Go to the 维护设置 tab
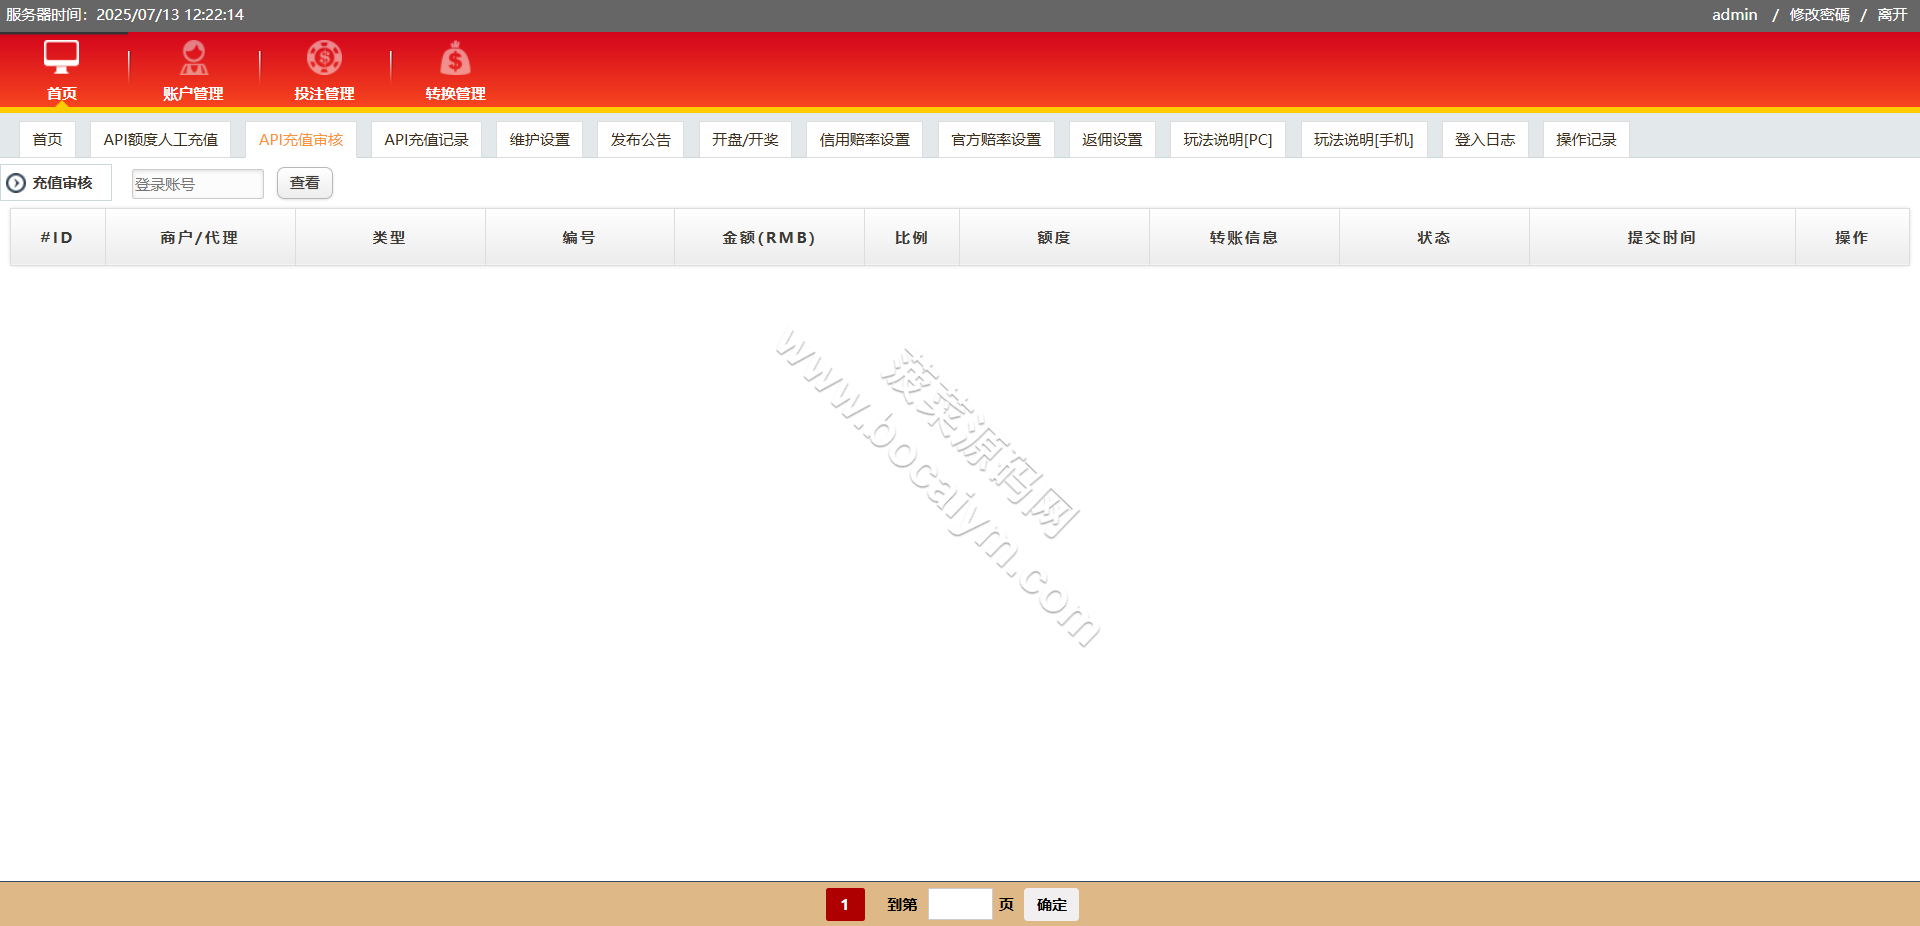1920x926 pixels. (539, 139)
